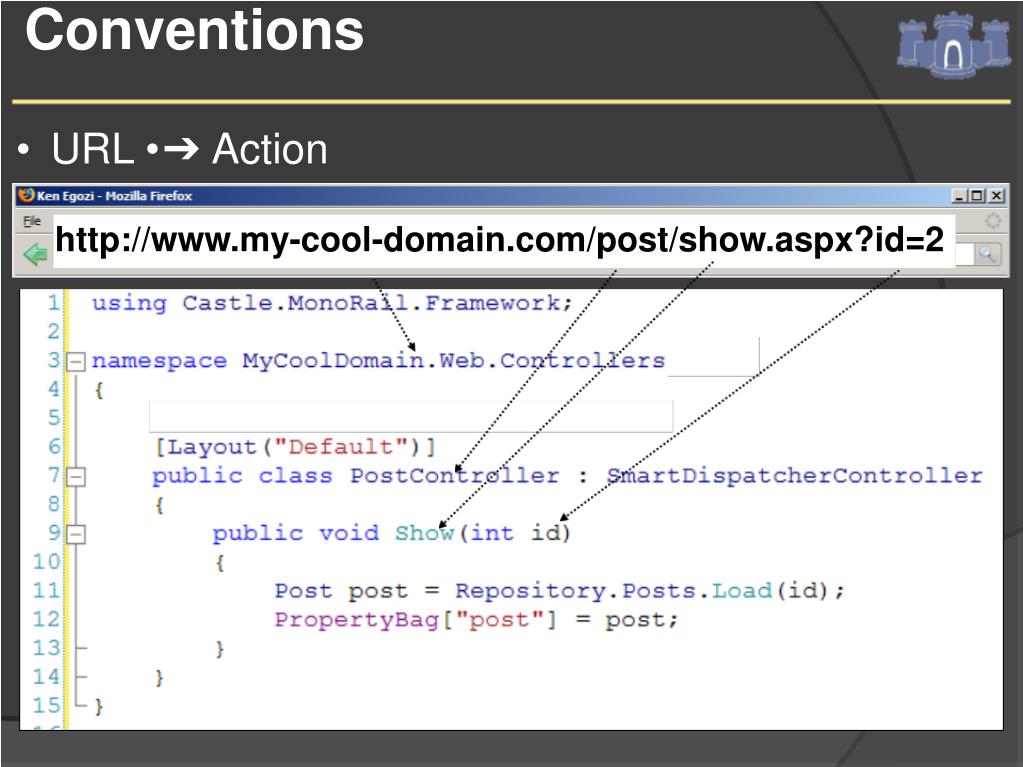Click line number 5 in the gutter

click(53, 418)
